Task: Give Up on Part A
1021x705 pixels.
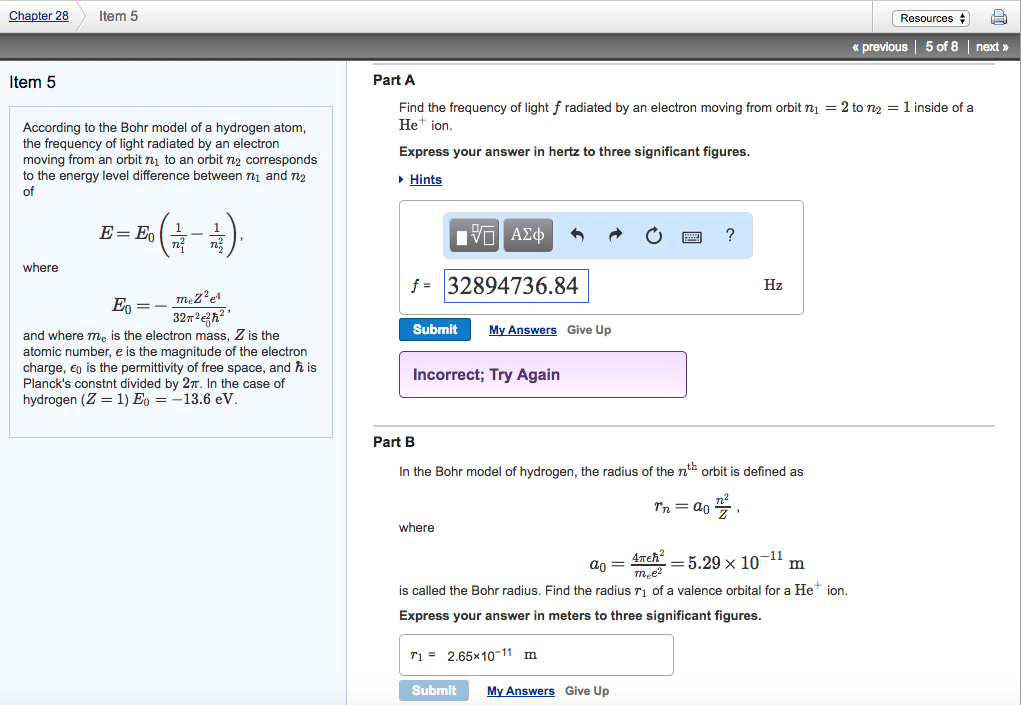Action: click(588, 329)
